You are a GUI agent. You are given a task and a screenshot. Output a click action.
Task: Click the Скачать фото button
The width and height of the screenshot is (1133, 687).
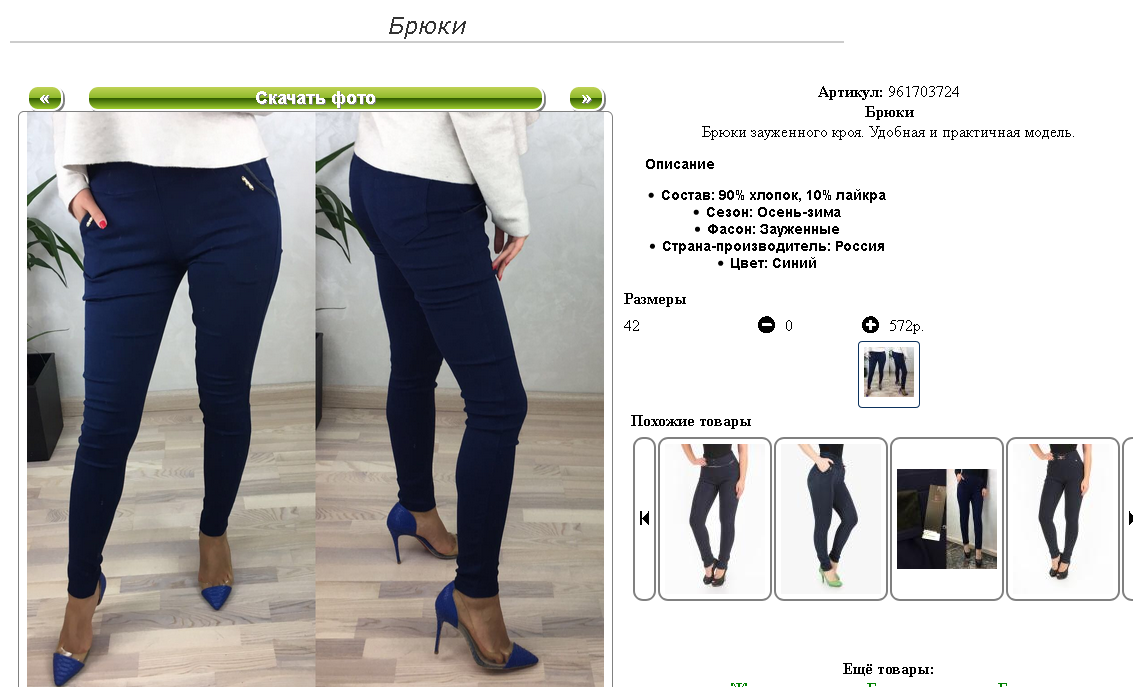316,98
